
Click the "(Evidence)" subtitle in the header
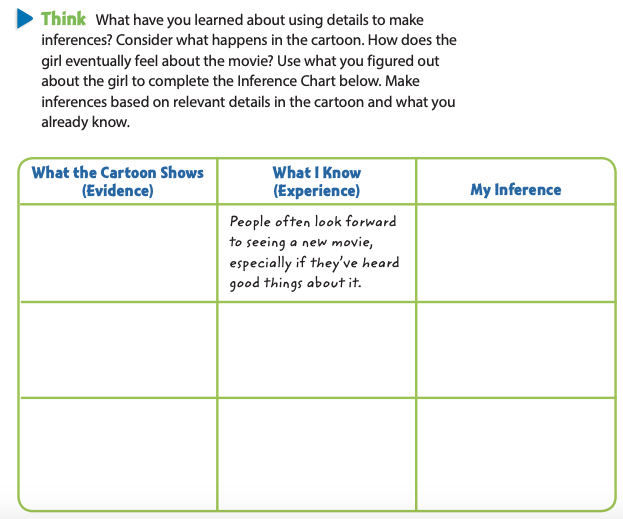pos(117,190)
